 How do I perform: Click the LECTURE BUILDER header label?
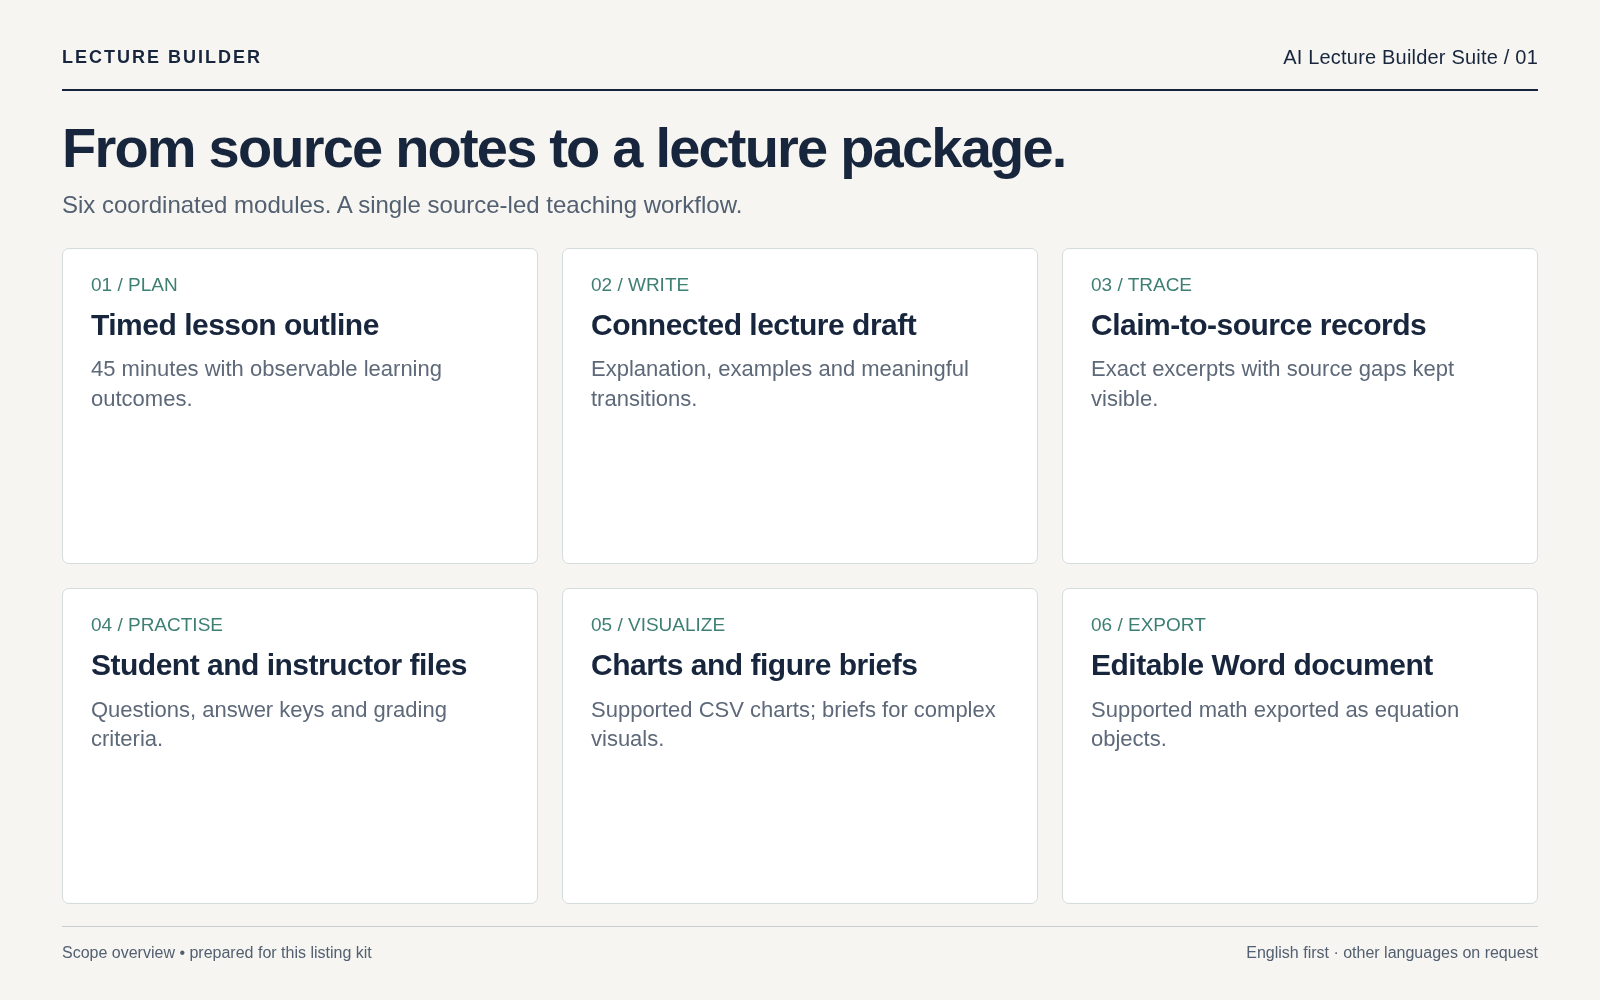(x=161, y=57)
